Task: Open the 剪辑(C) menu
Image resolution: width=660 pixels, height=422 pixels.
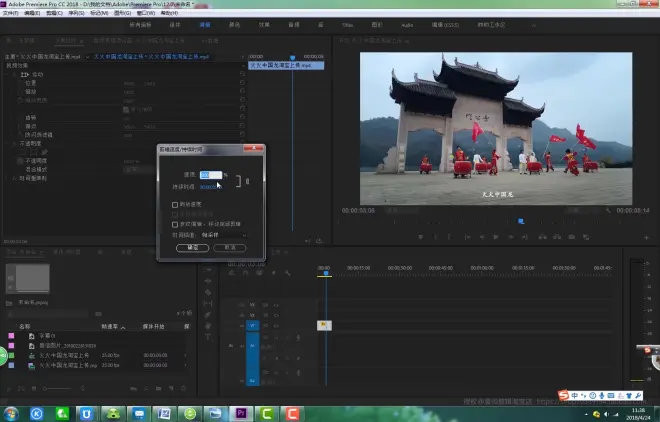Action: tap(54, 13)
